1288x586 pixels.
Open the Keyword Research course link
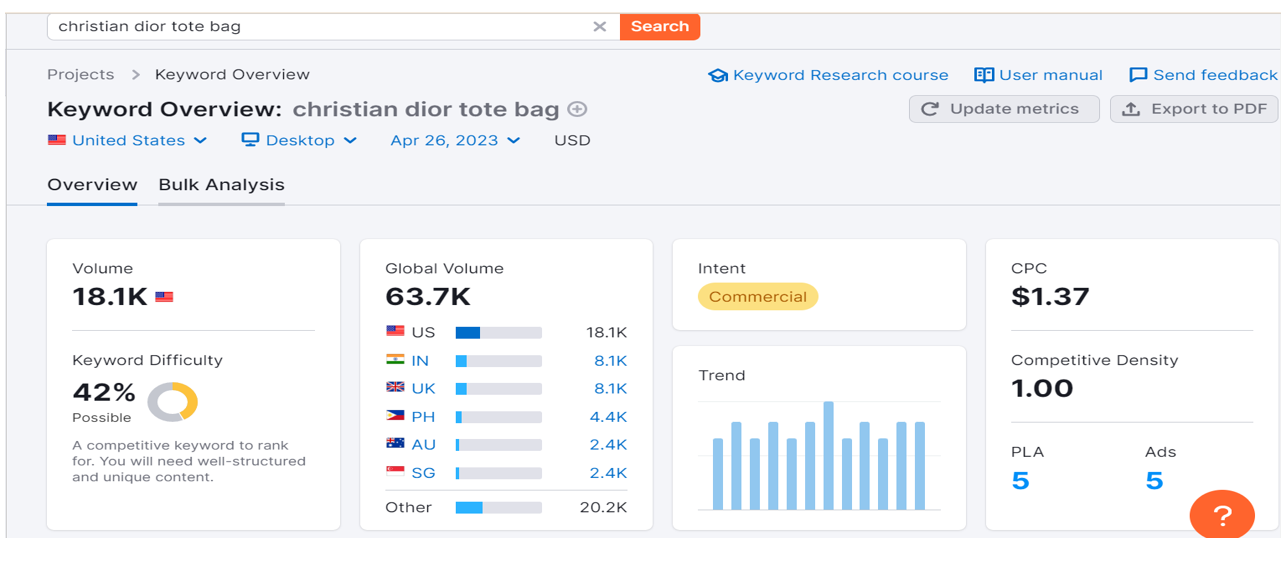pyautogui.click(x=840, y=75)
